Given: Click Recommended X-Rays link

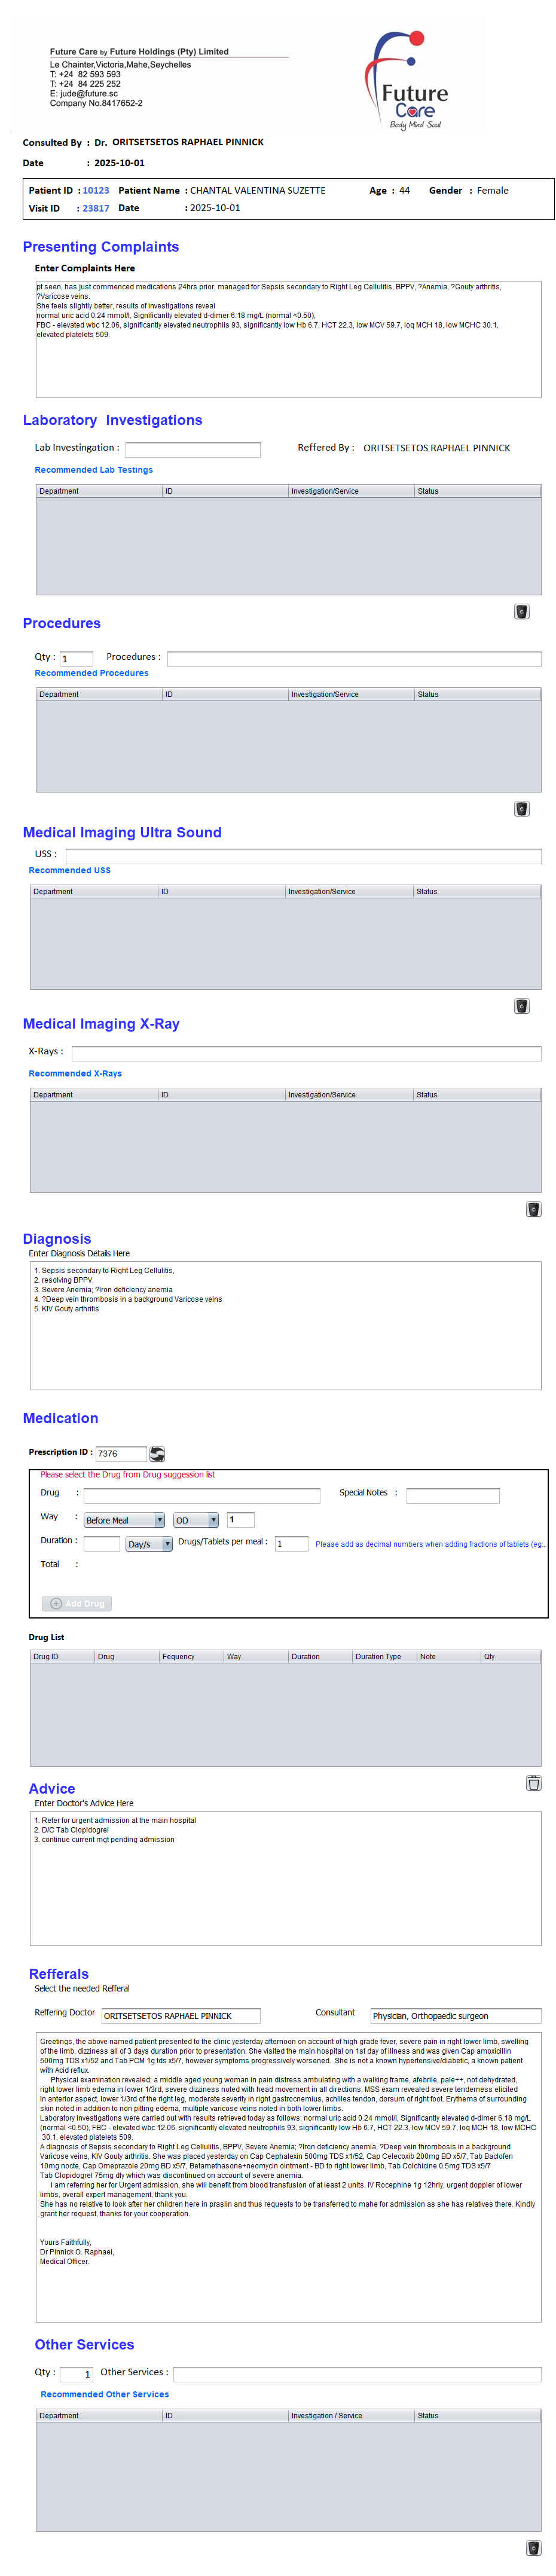Looking at the screenshot, I should click(75, 1073).
